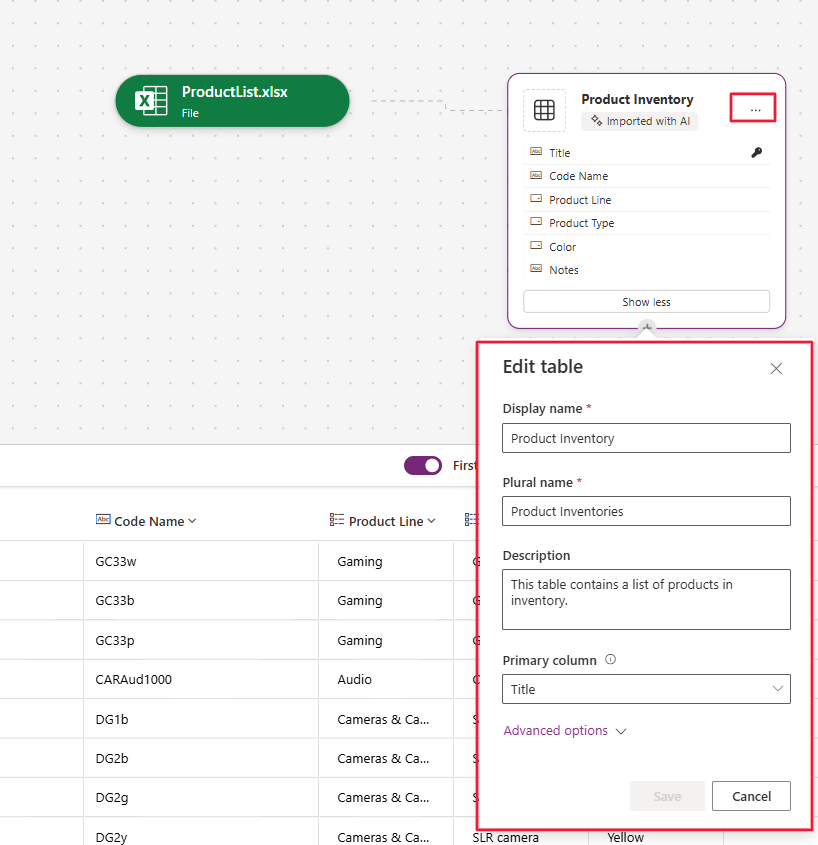The width and height of the screenshot is (818, 845).
Task: Toggle the First row header switch
Action: tap(423, 465)
